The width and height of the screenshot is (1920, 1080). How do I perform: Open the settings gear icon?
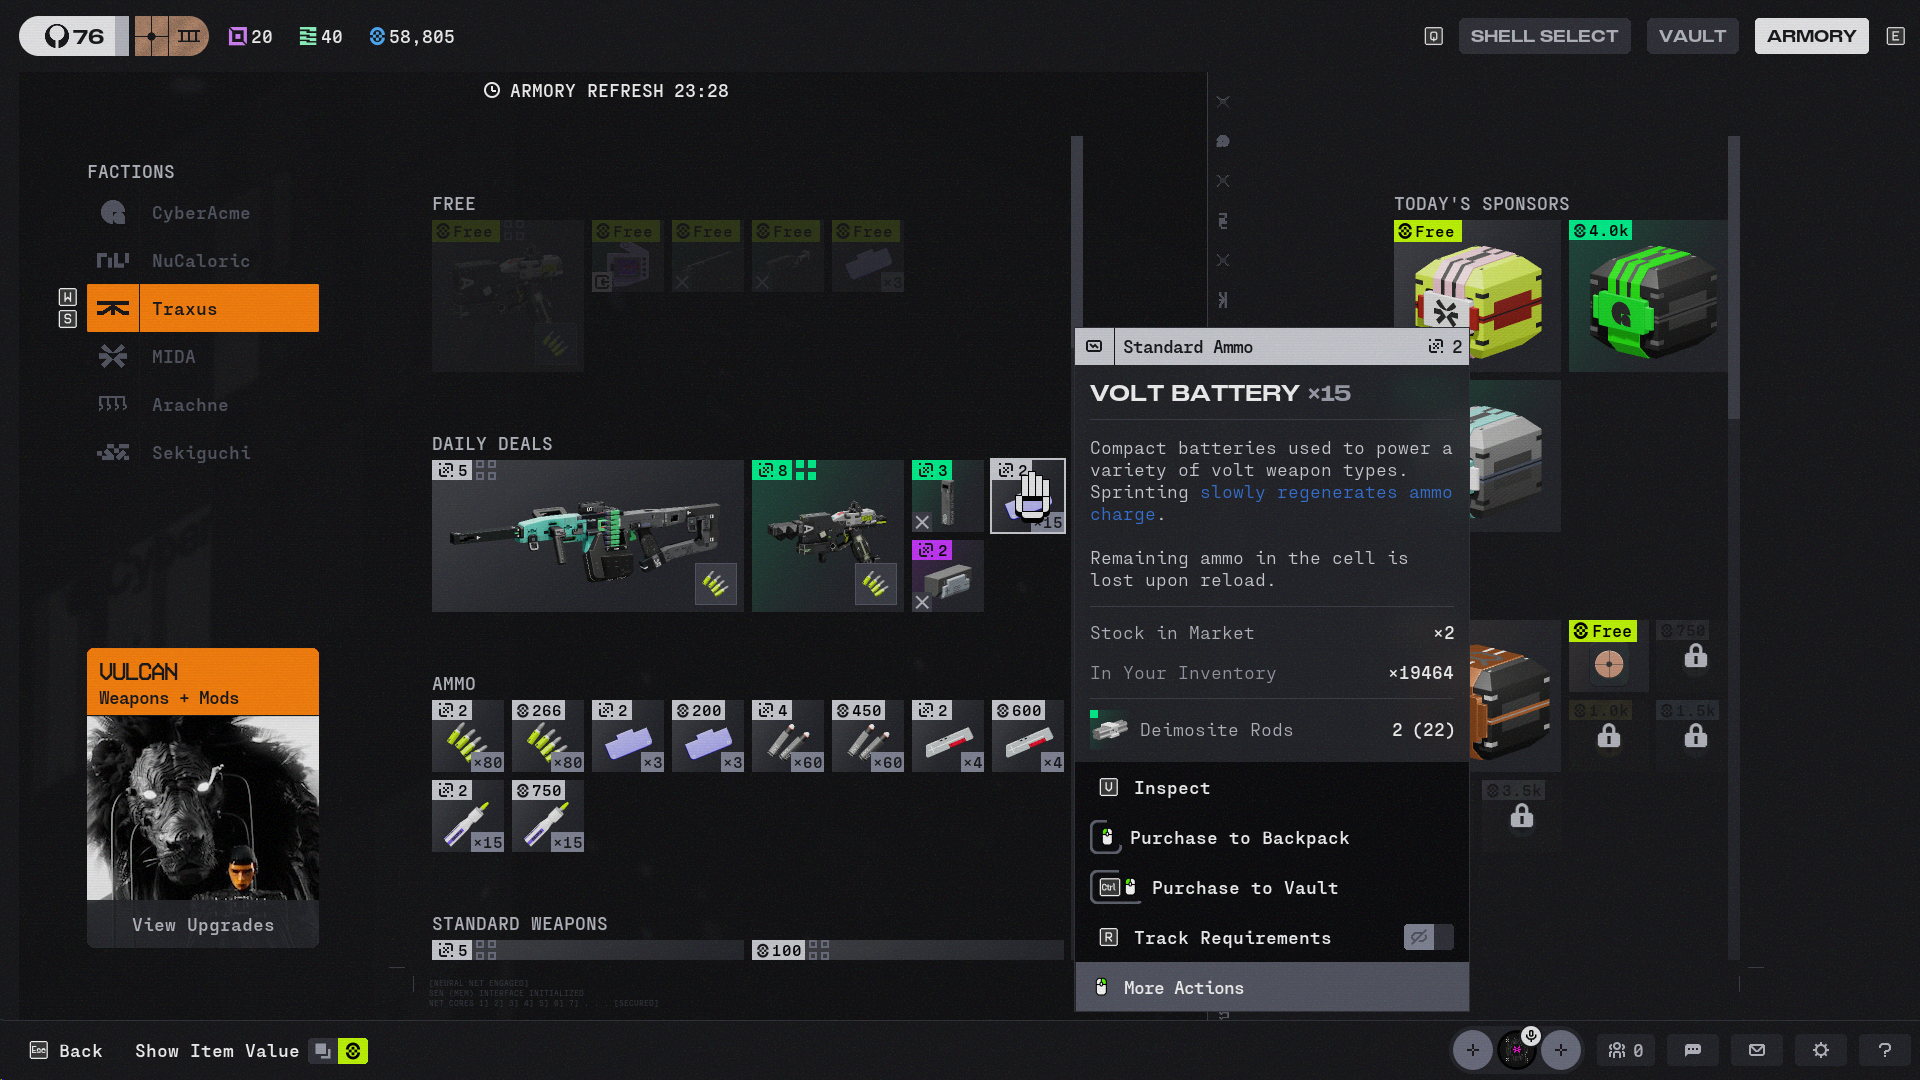1821,1050
